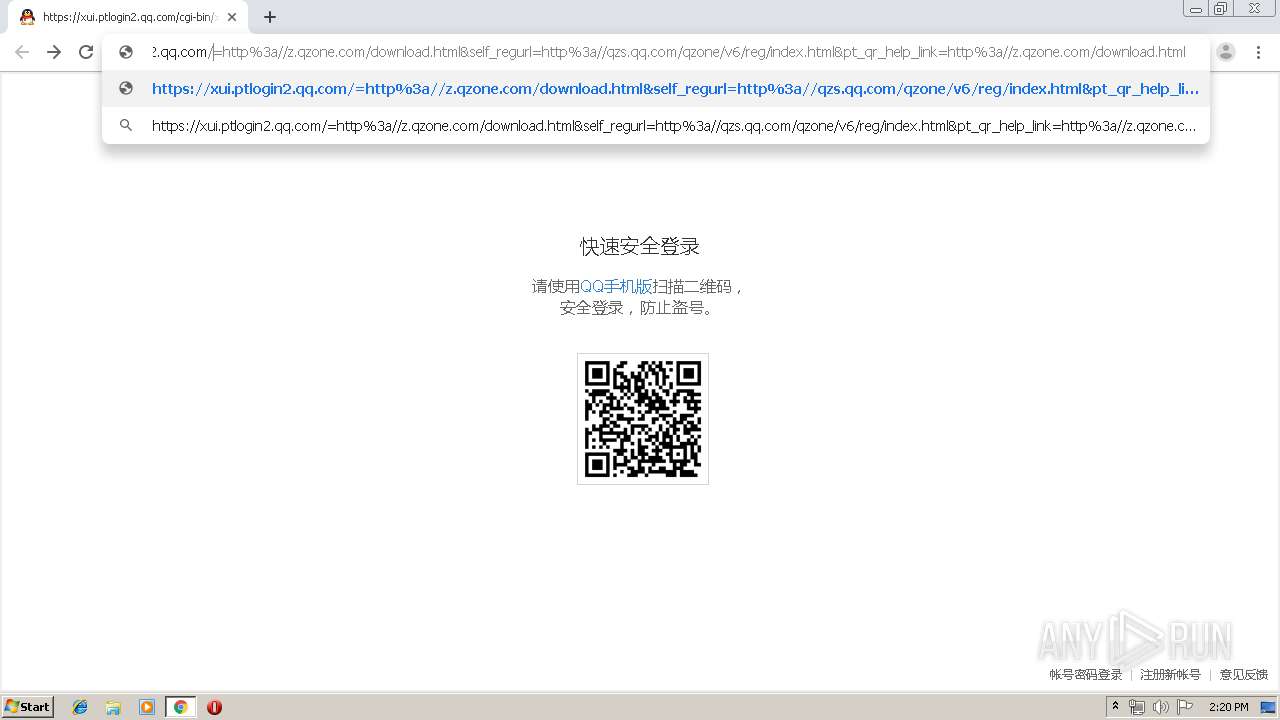Reload the current page
Viewport: 1280px width, 720px height.
(86, 52)
